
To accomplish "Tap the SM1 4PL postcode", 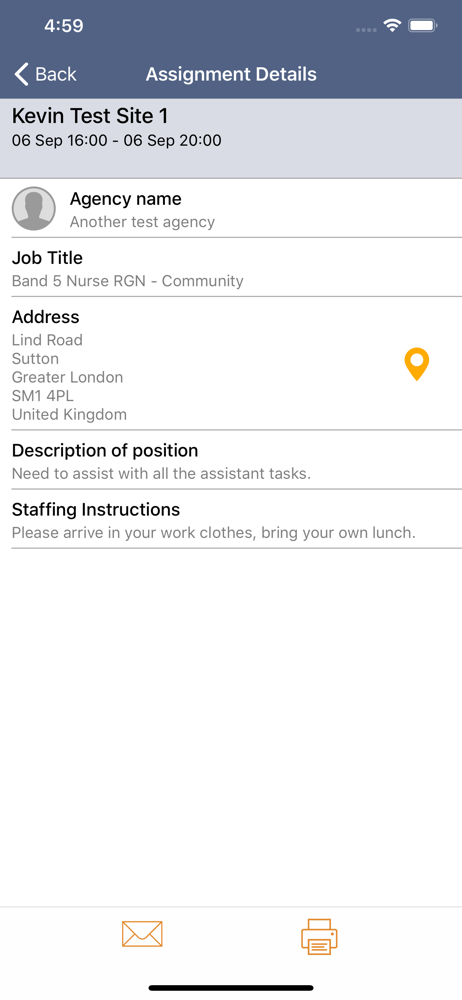I will coord(43,396).
